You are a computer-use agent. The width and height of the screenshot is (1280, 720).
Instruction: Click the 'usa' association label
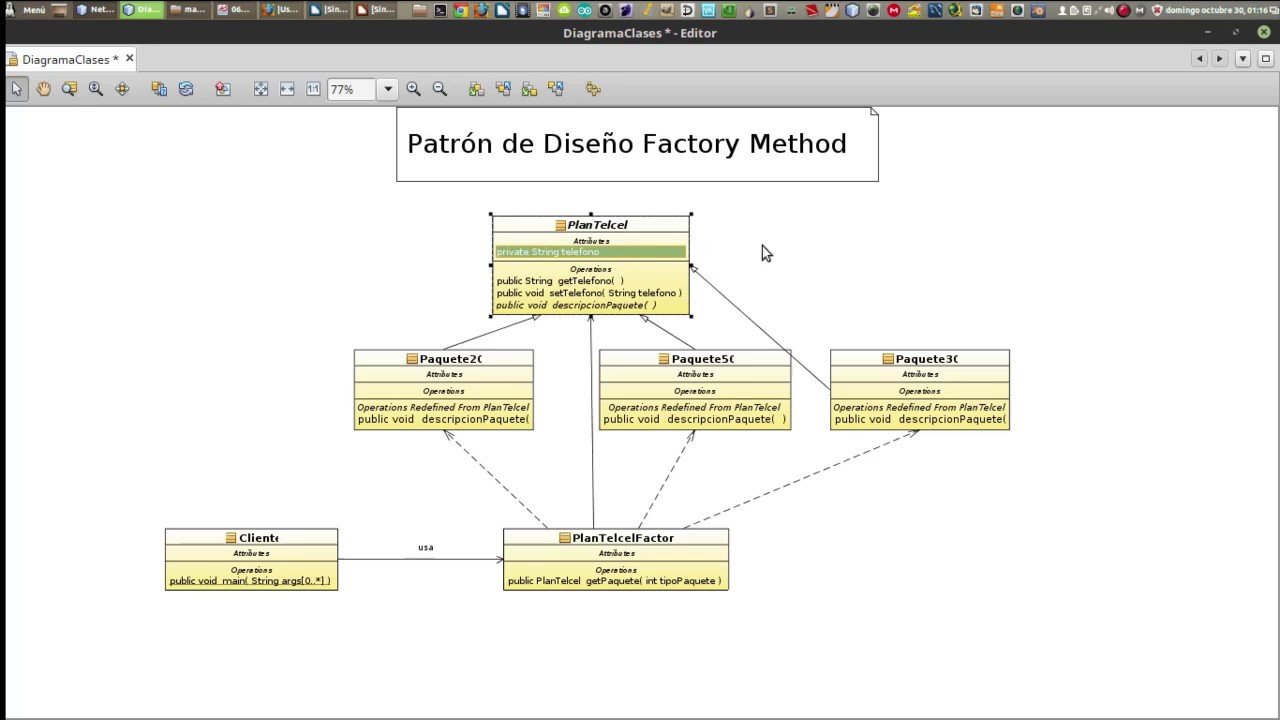coord(426,547)
